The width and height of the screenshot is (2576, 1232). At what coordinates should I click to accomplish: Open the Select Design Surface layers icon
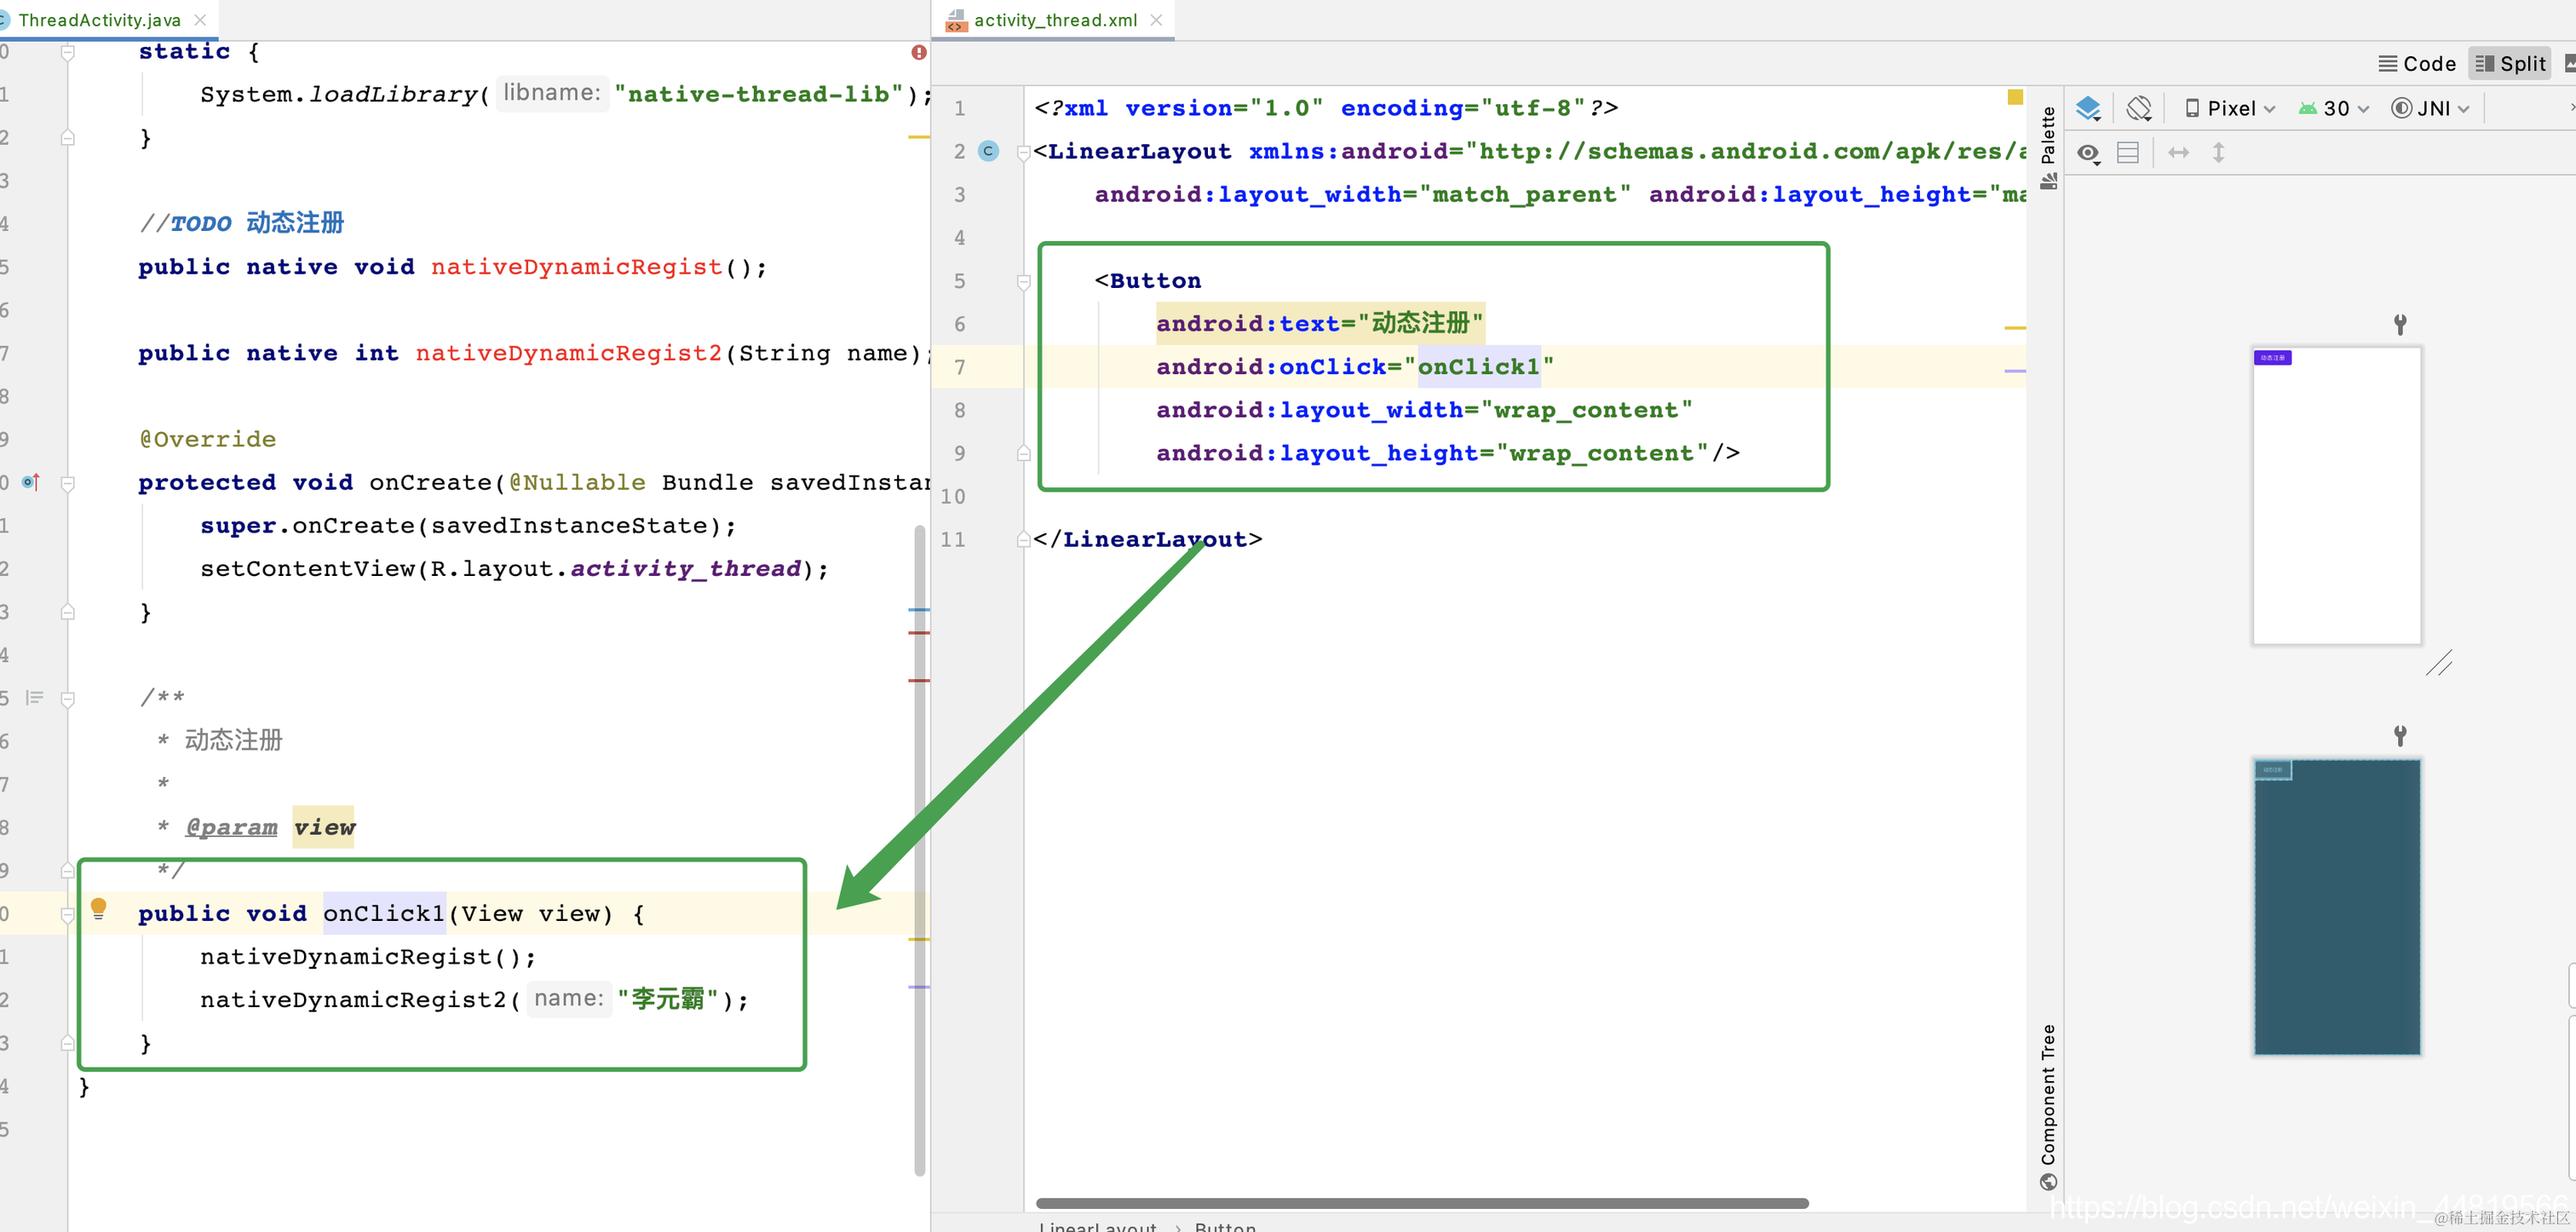pyautogui.click(x=2088, y=108)
